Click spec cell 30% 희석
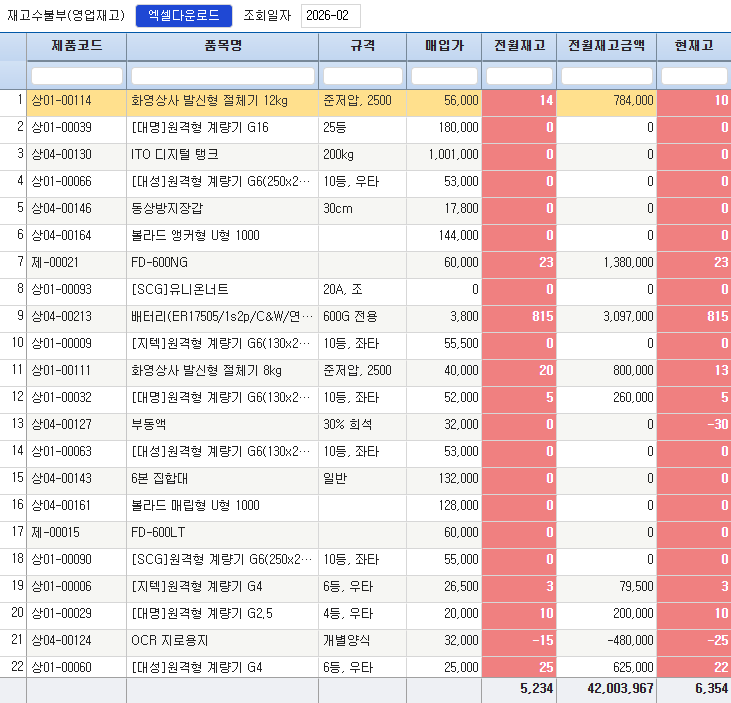 (348, 425)
